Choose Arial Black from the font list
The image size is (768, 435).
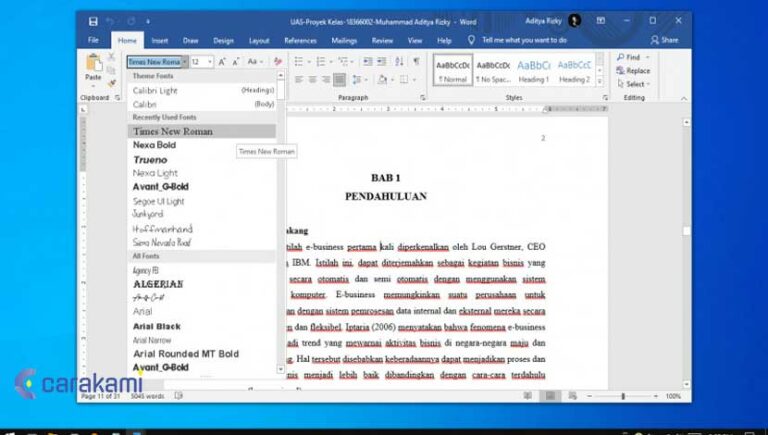coord(156,326)
